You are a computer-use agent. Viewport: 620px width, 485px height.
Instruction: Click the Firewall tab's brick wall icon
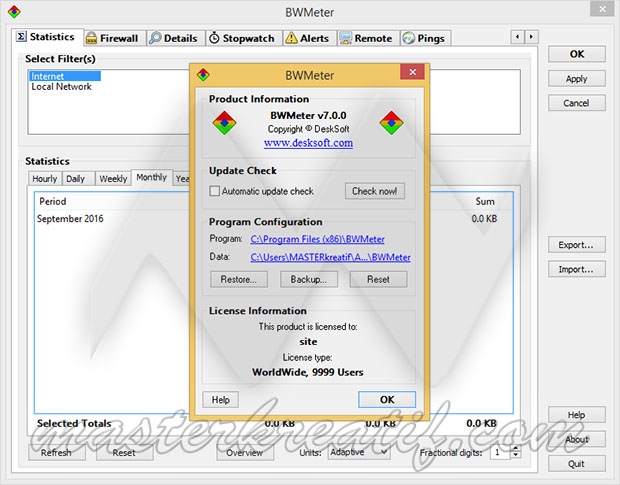point(92,38)
